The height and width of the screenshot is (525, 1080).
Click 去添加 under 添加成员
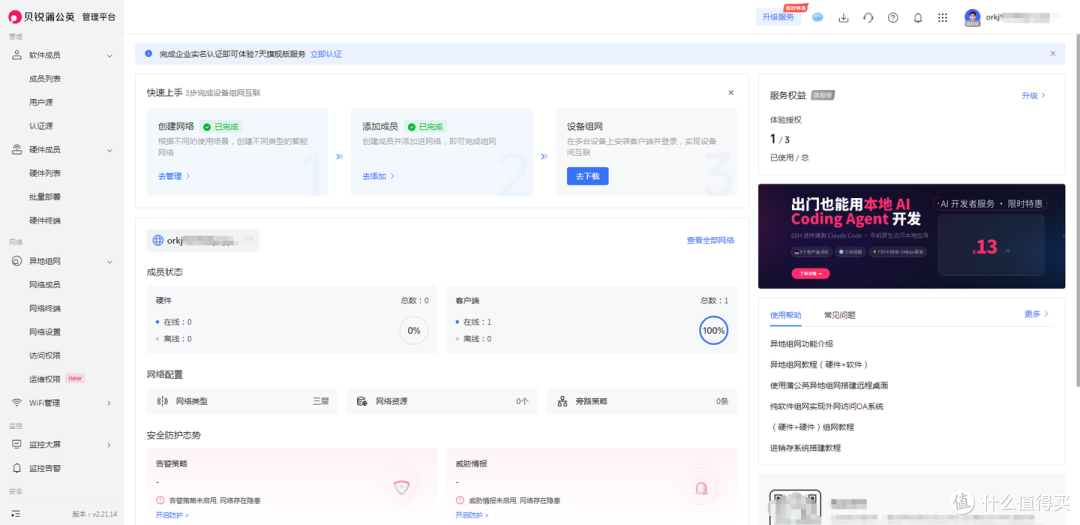click(378, 176)
